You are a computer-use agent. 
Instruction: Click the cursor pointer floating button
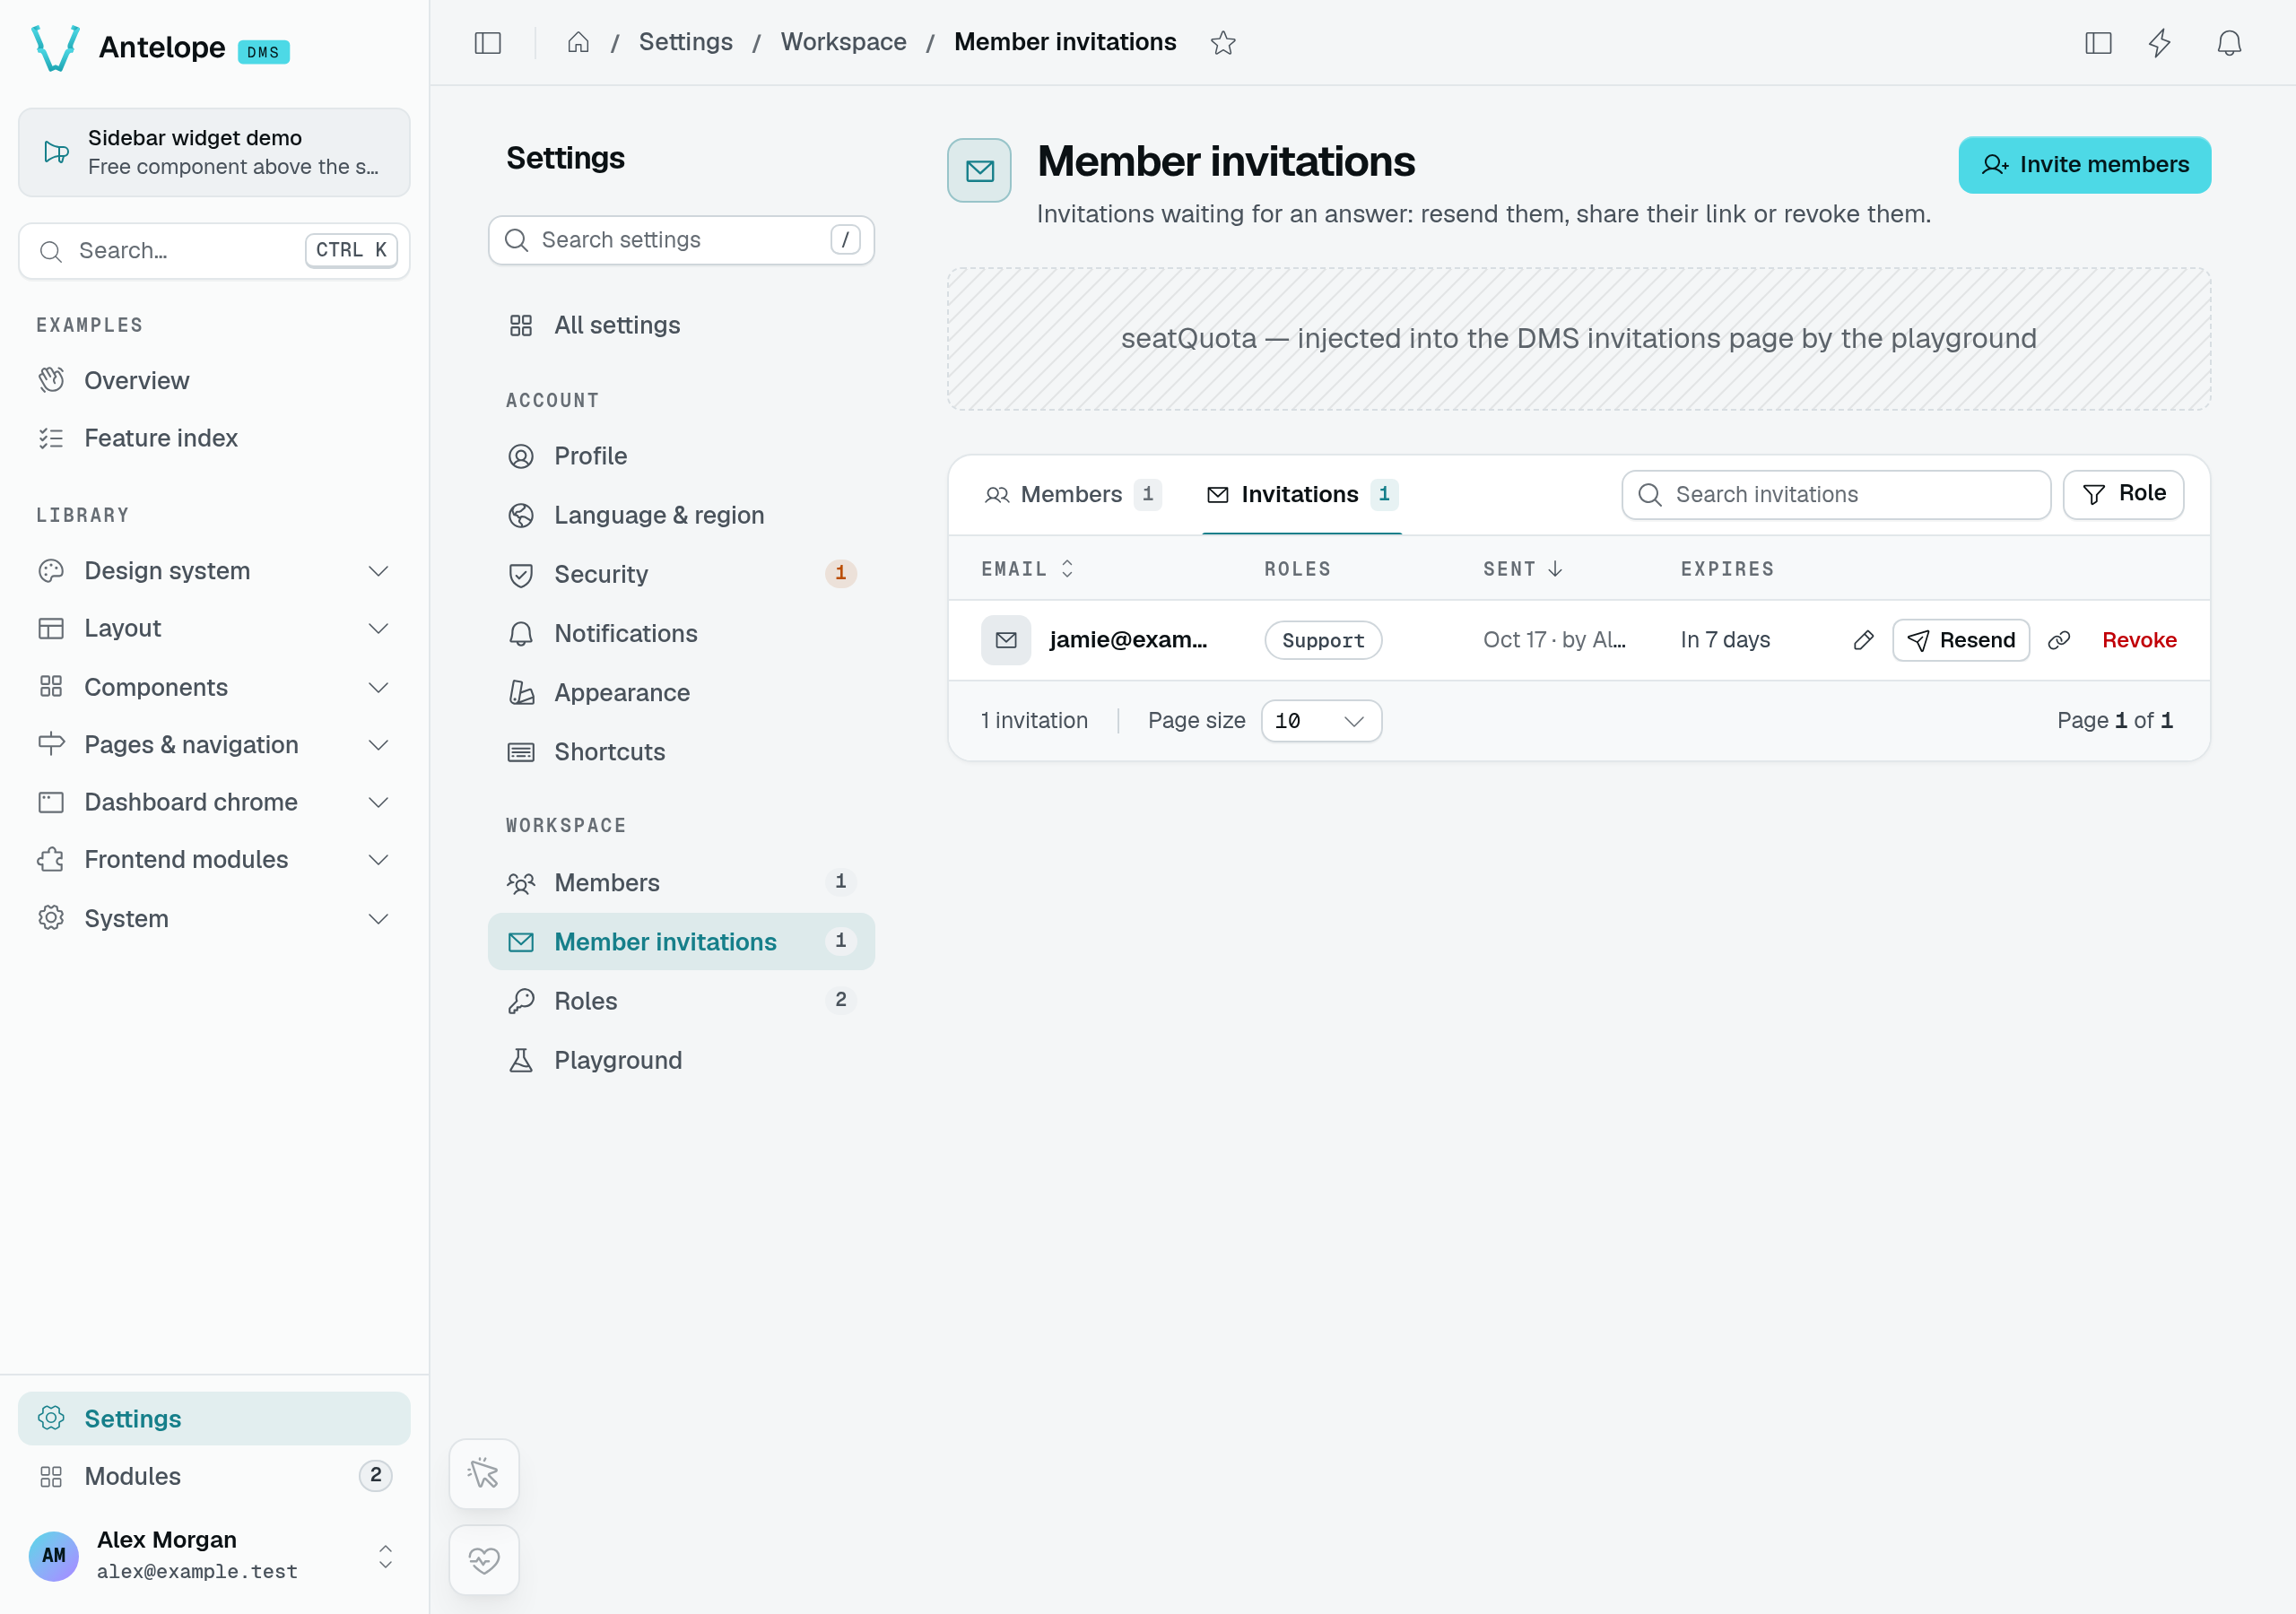[484, 1473]
